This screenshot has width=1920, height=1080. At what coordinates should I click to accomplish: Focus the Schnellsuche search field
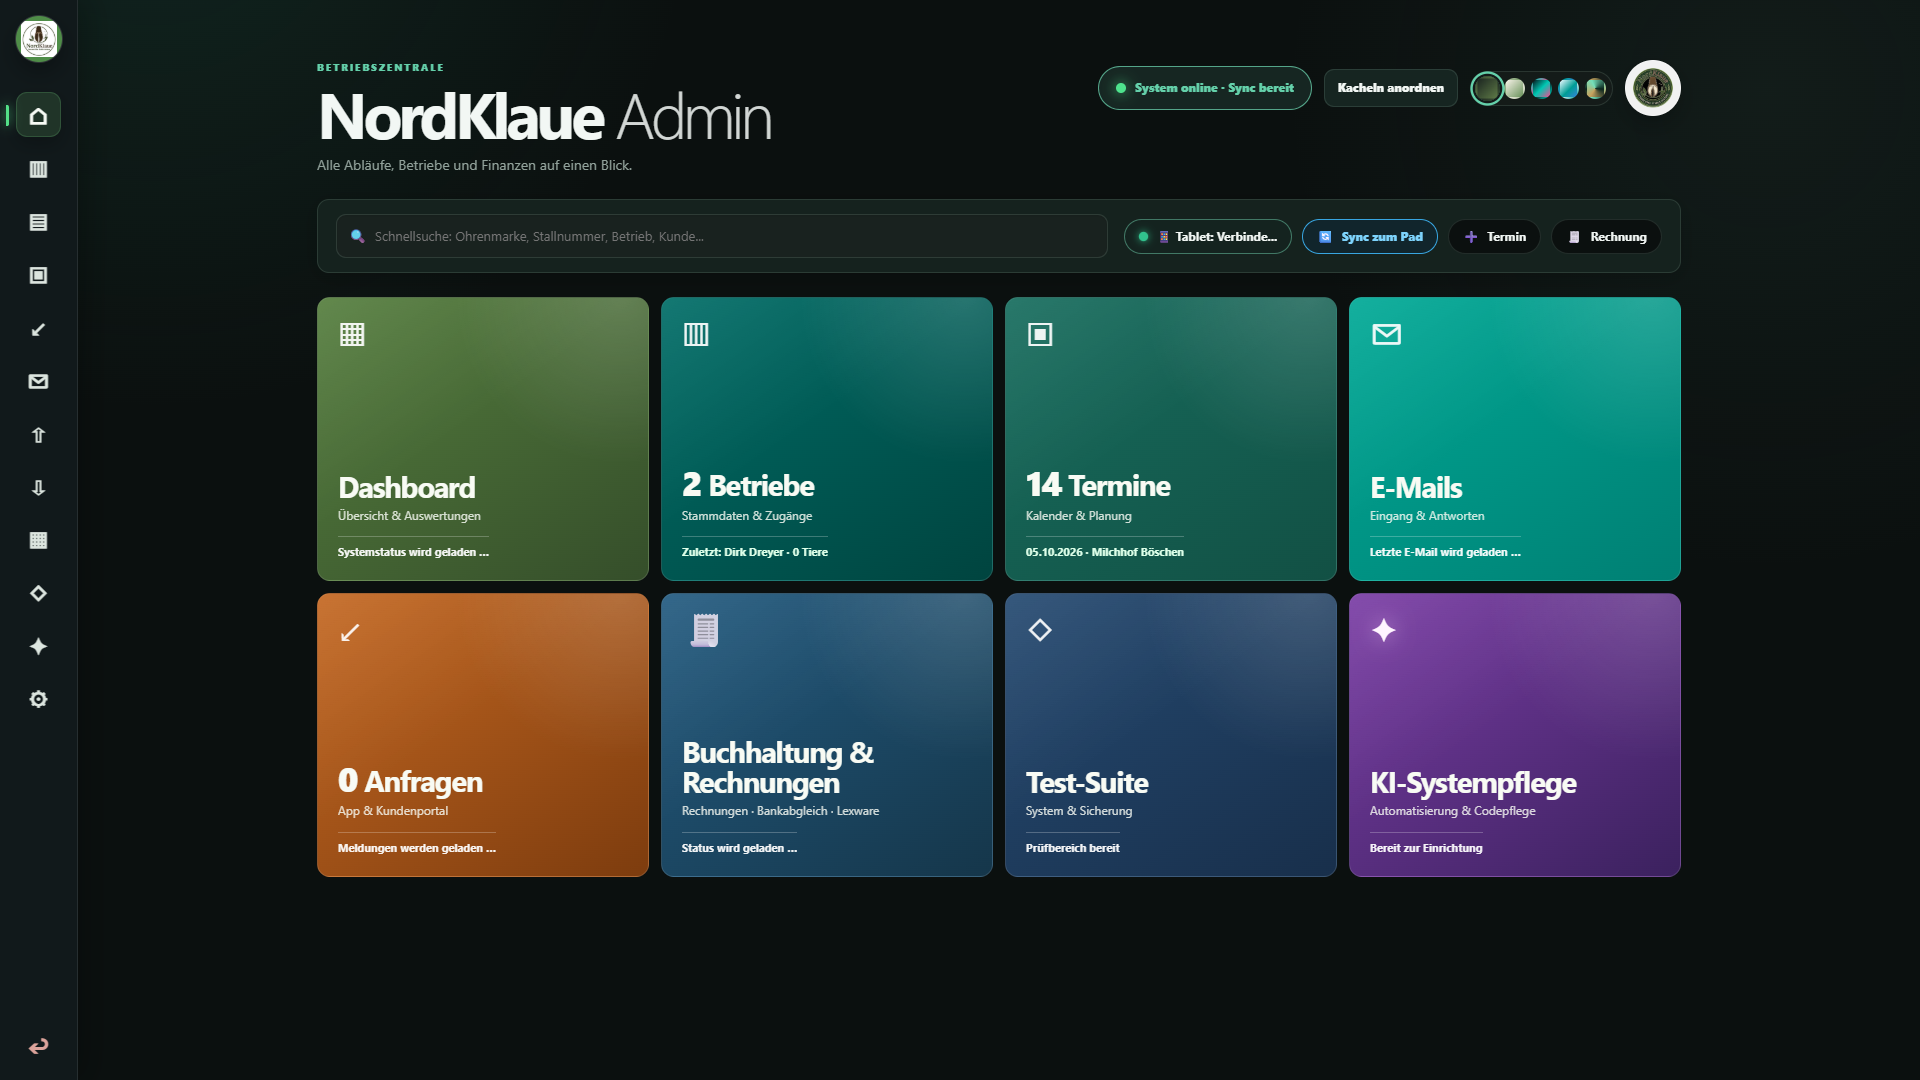721,236
